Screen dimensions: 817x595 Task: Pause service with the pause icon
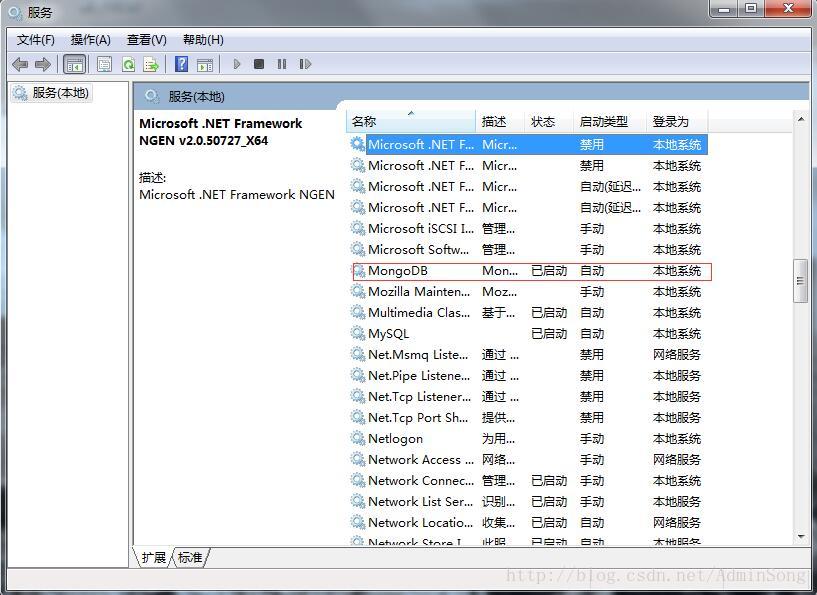282,64
